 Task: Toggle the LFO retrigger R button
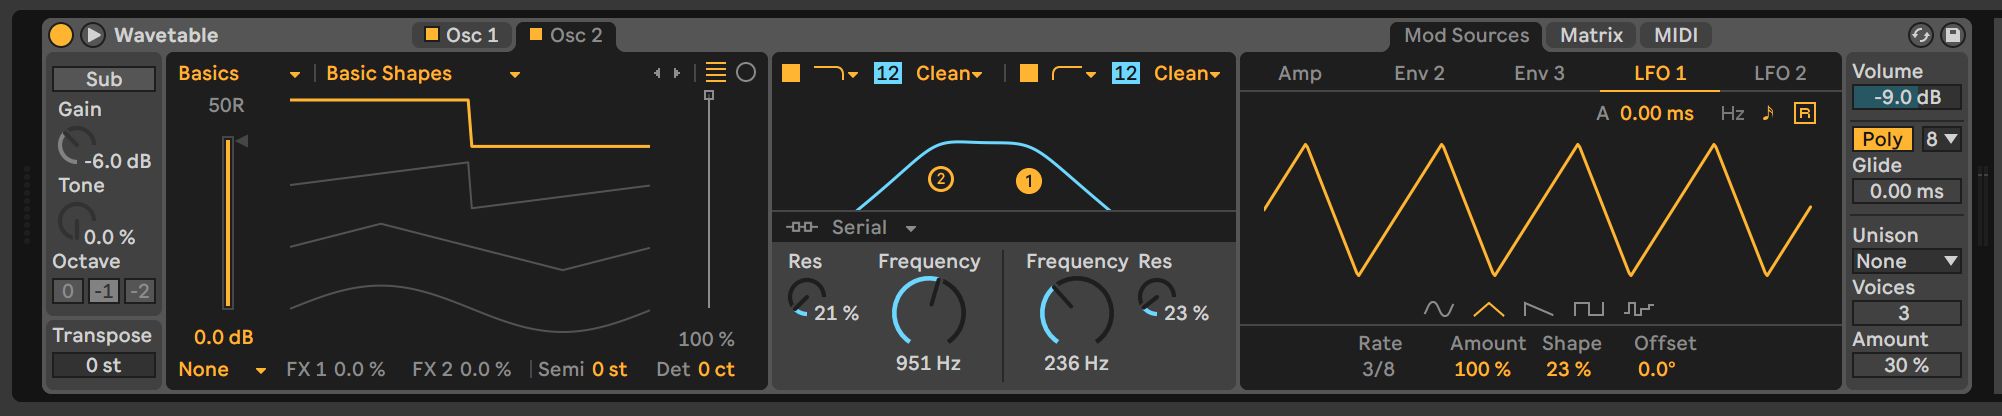click(1805, 113)
